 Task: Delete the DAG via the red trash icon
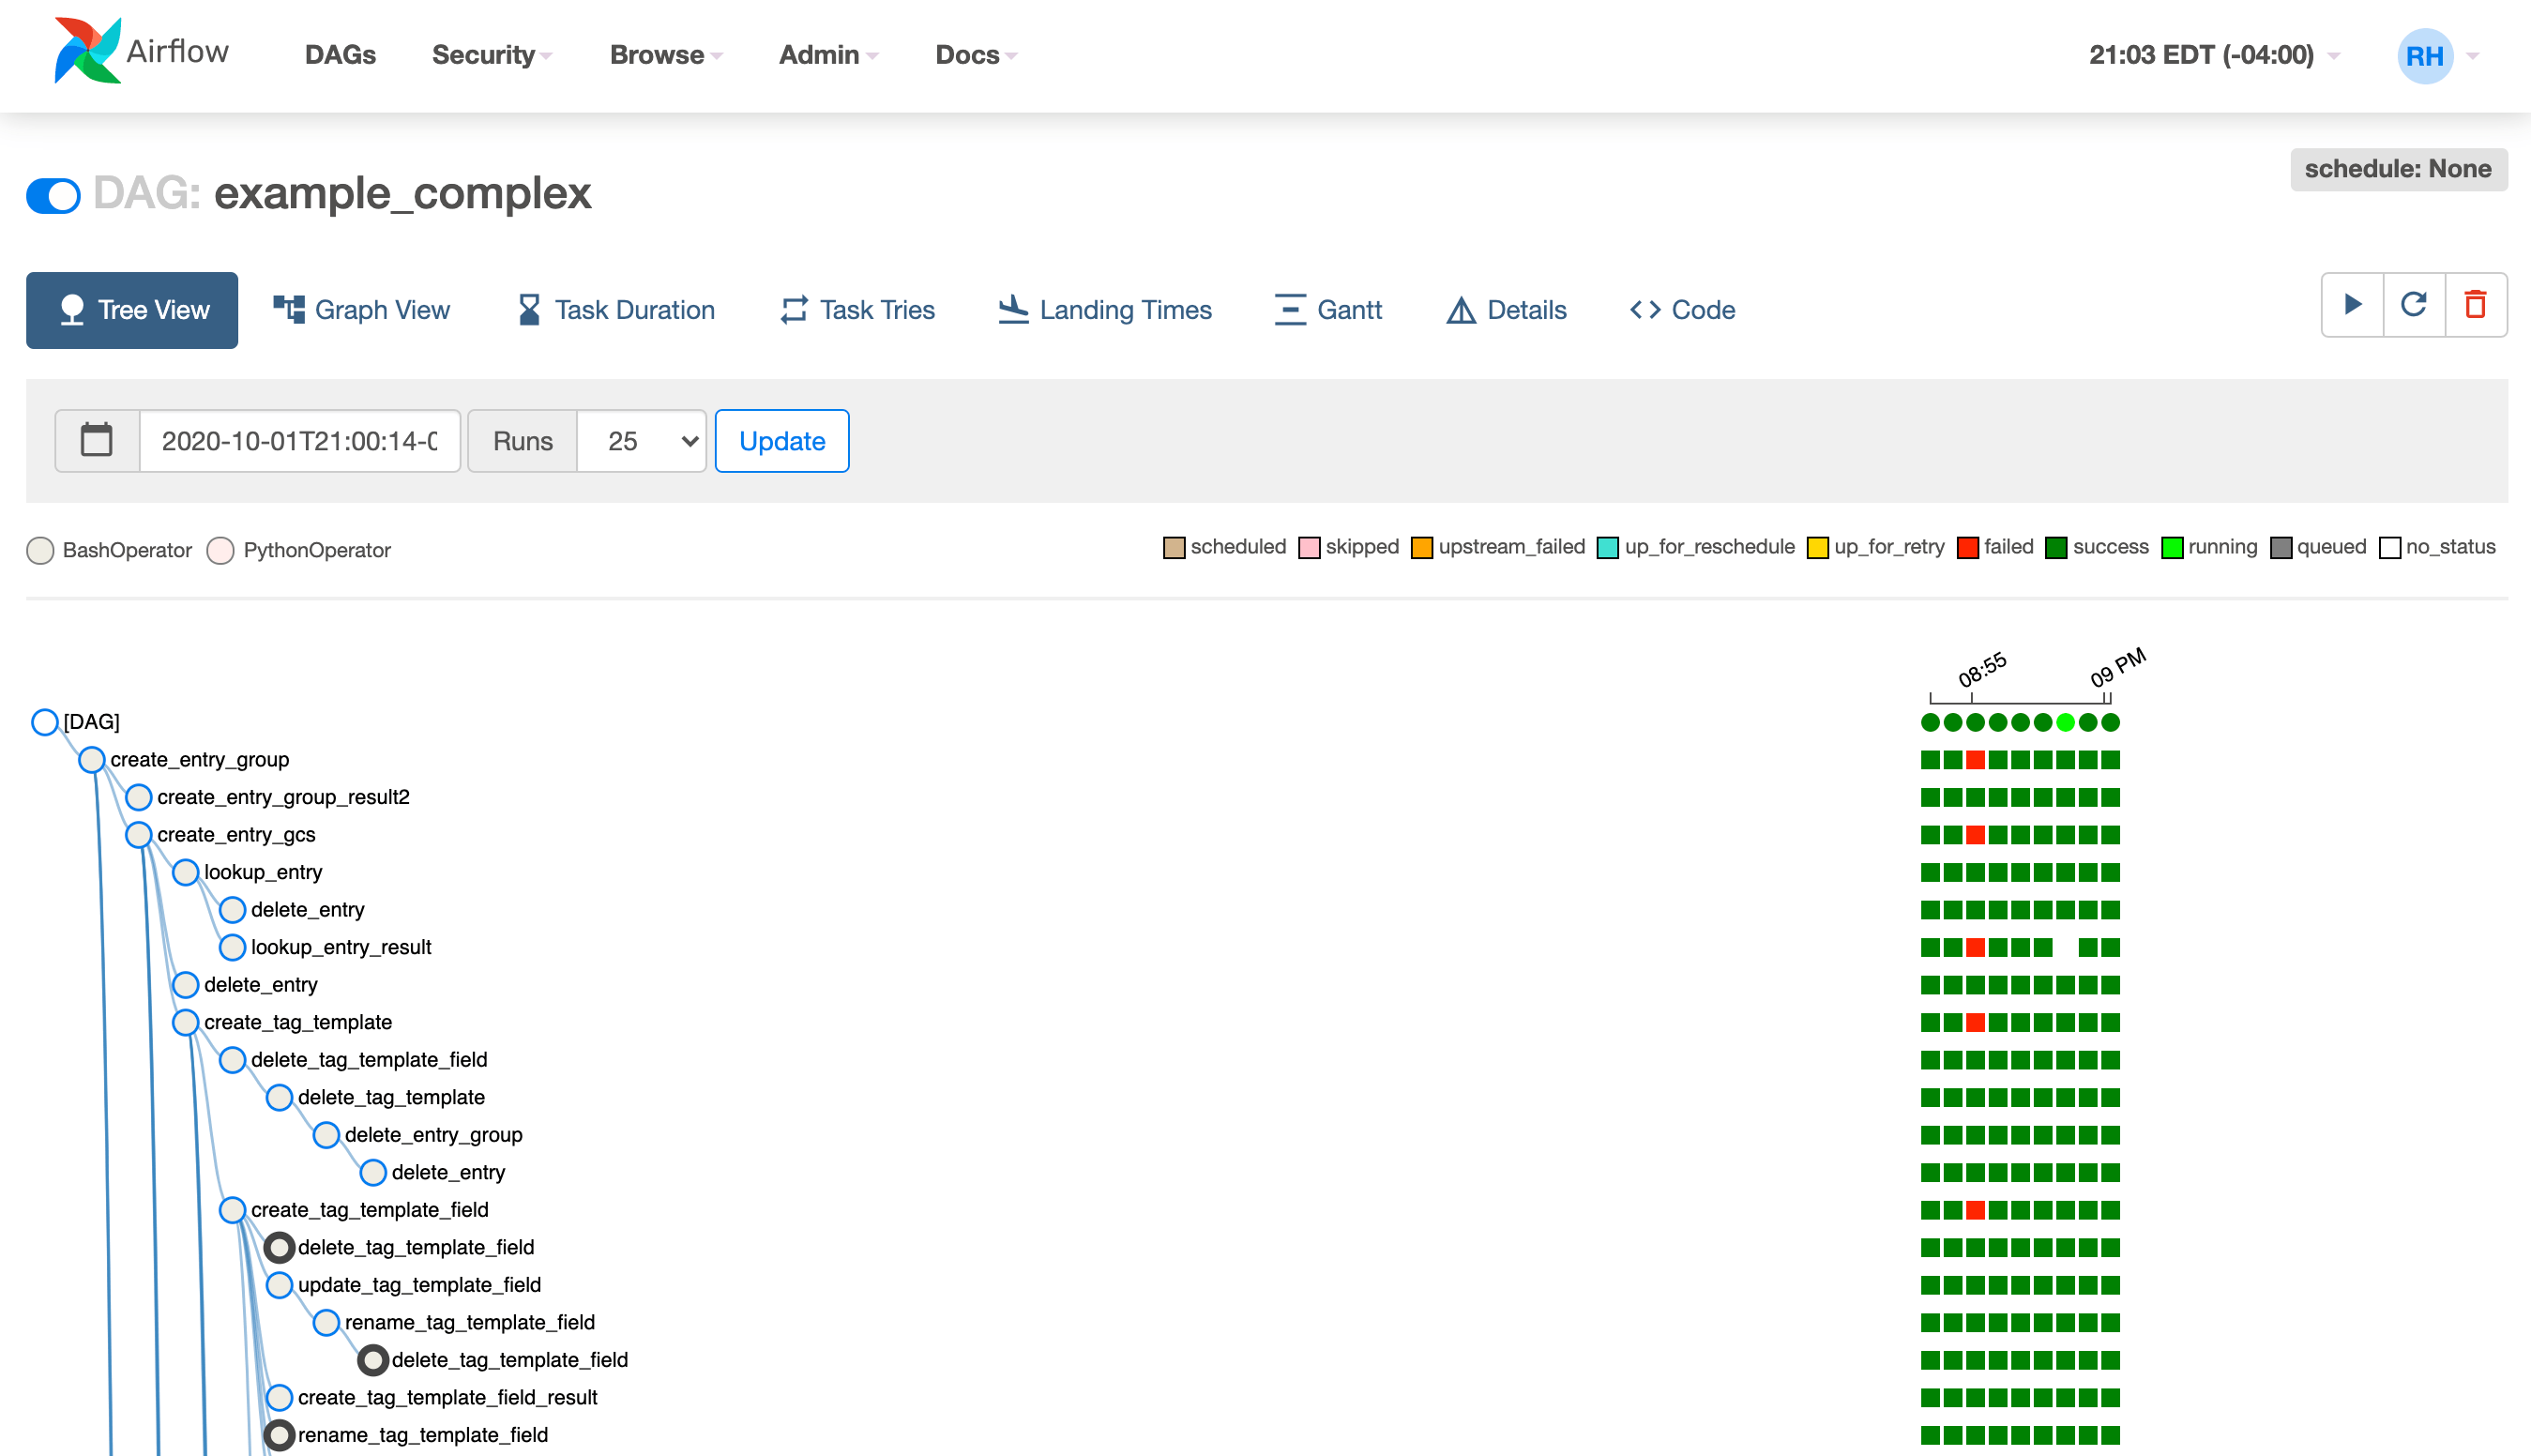click(2476, 305)
